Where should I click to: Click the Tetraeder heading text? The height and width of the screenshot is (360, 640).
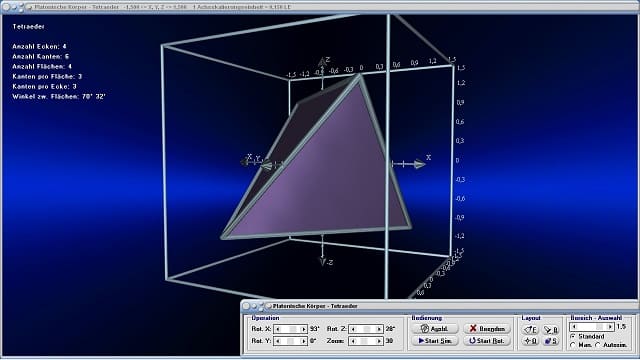coord(29,27)
